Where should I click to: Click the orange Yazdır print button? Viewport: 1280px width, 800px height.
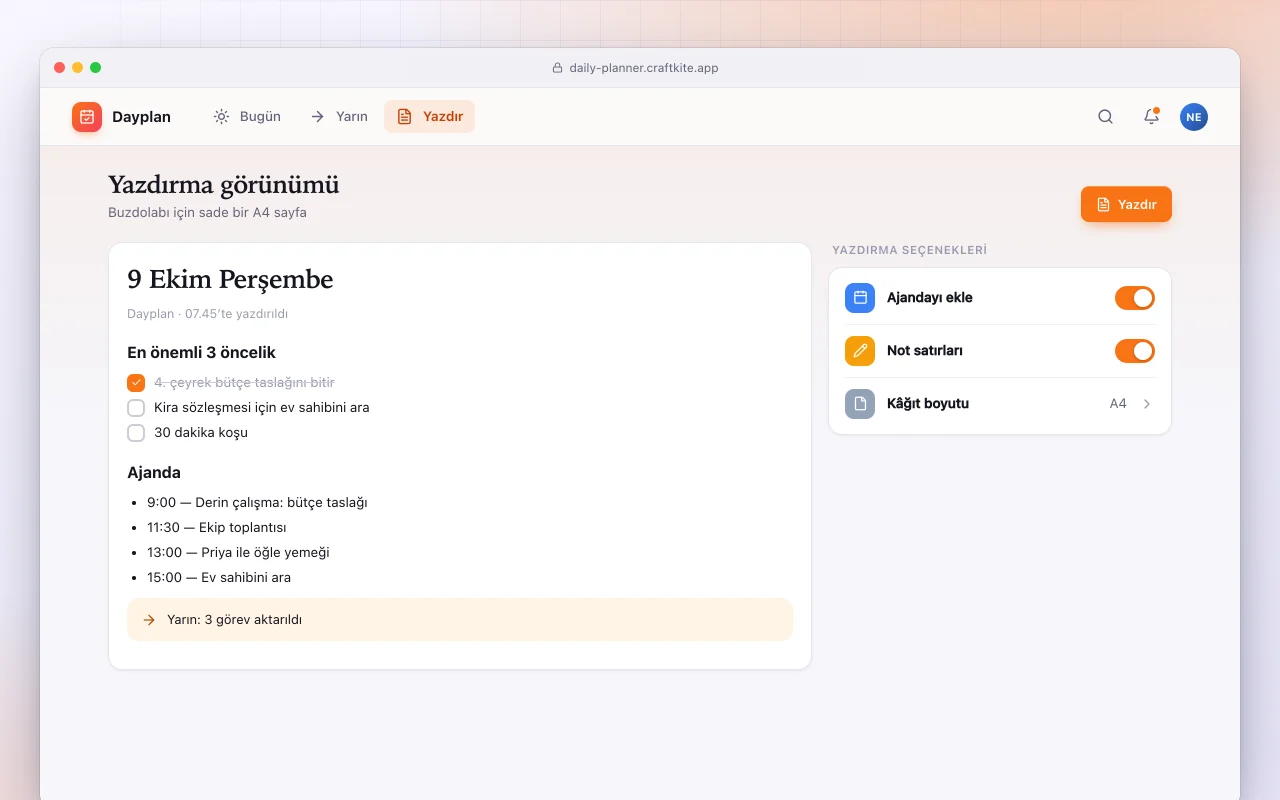click(1126, 204)
